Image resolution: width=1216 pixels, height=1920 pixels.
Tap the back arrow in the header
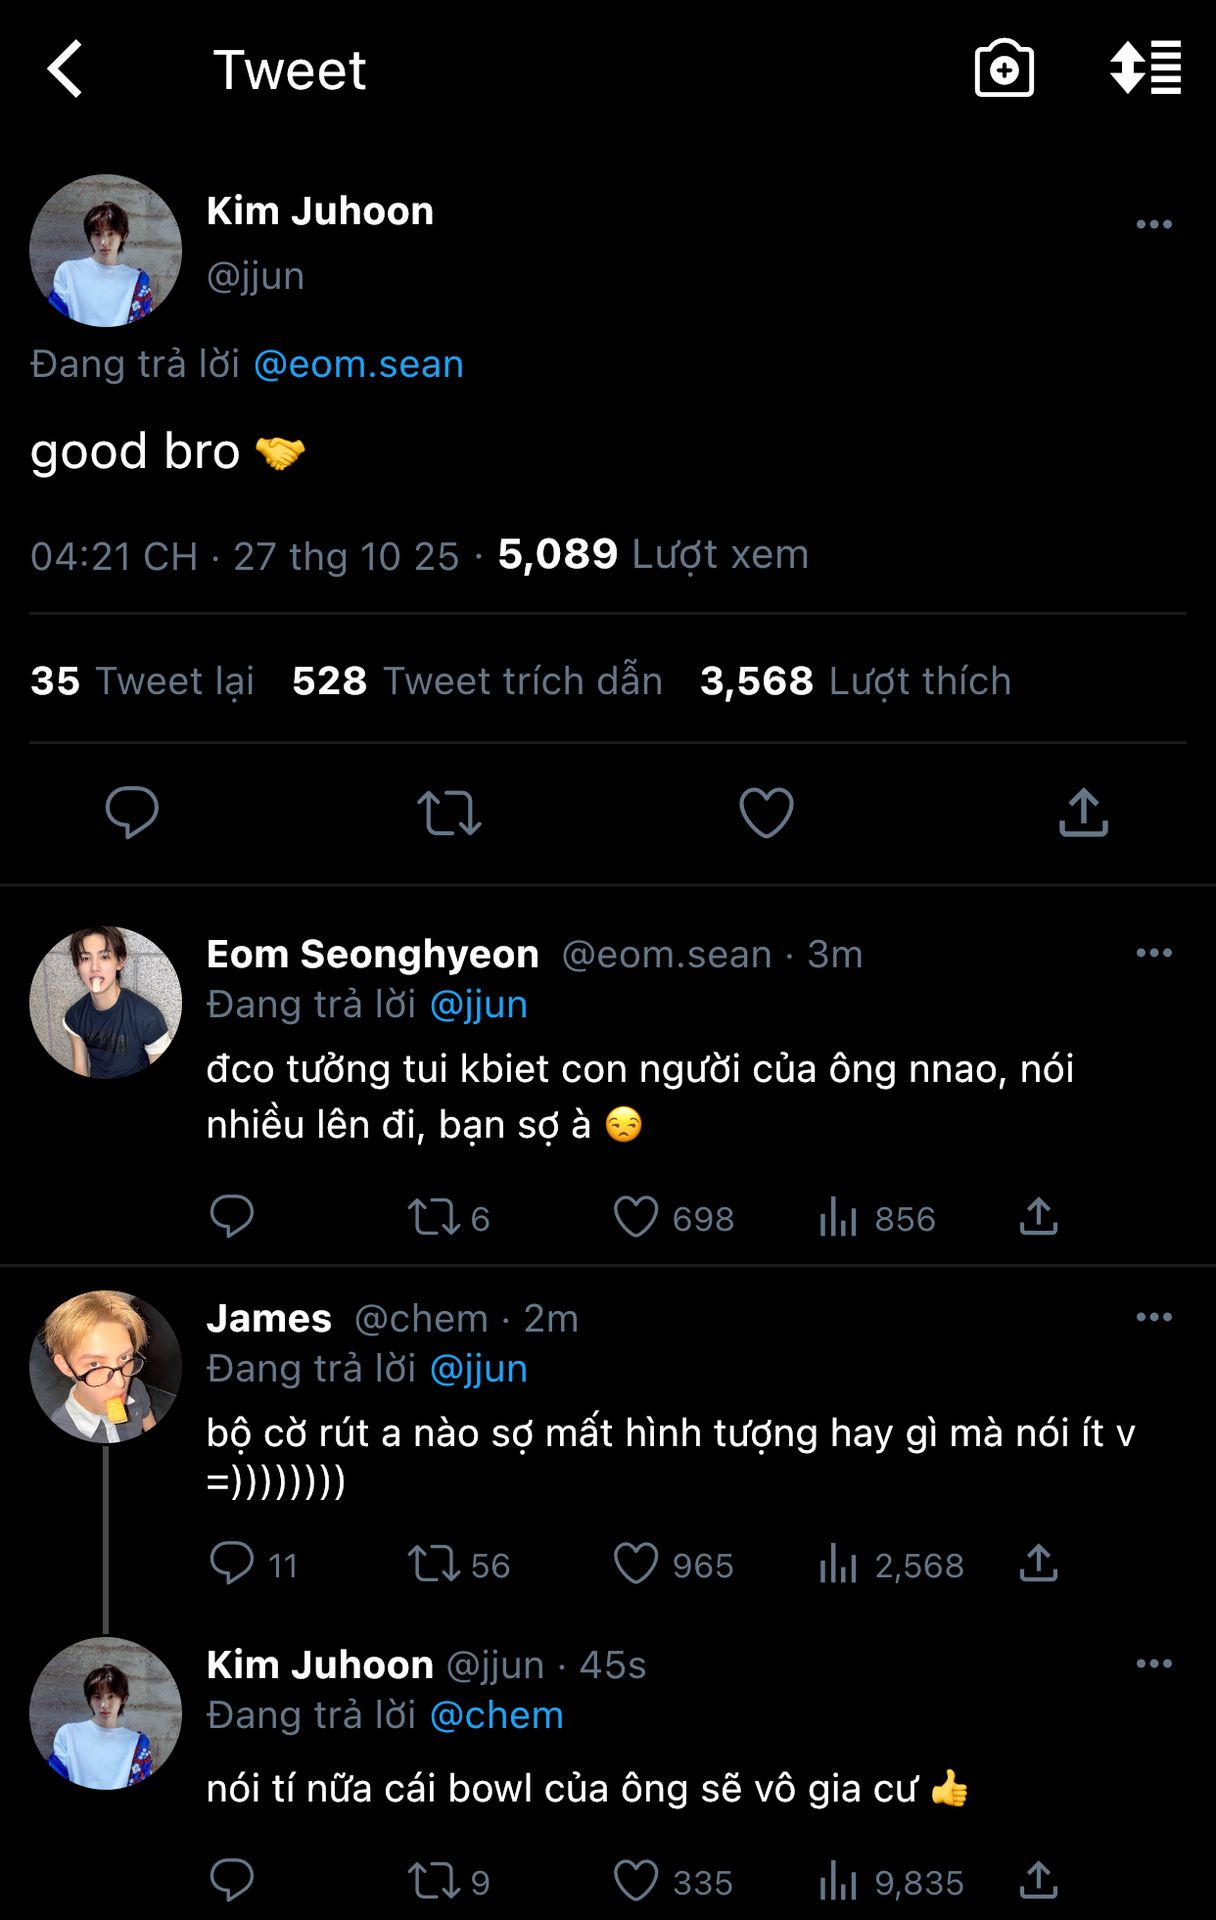click(x=66, y=69)
